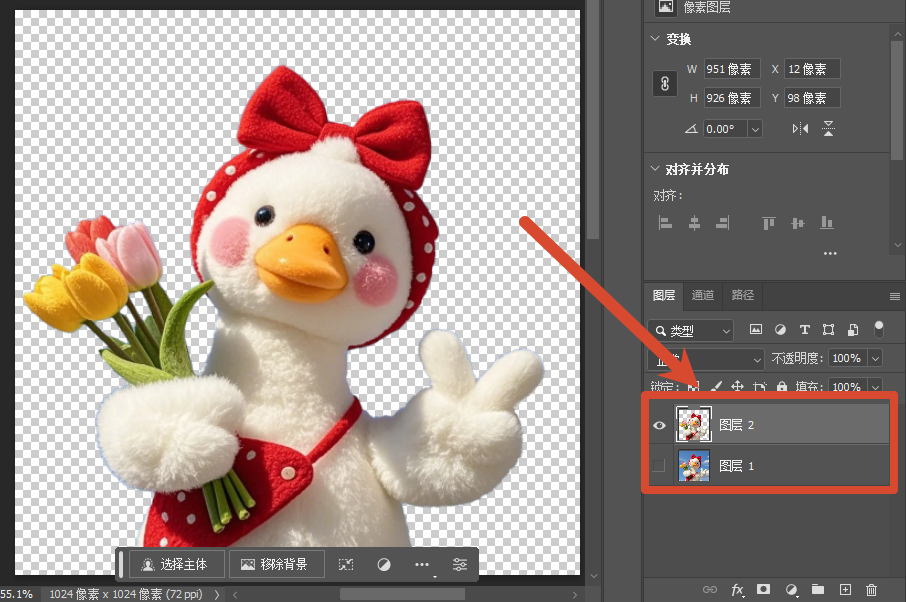This screenshot has width=906, height=602.
Task: Align right edges in 对齐 section
Action: coord(723,222)
